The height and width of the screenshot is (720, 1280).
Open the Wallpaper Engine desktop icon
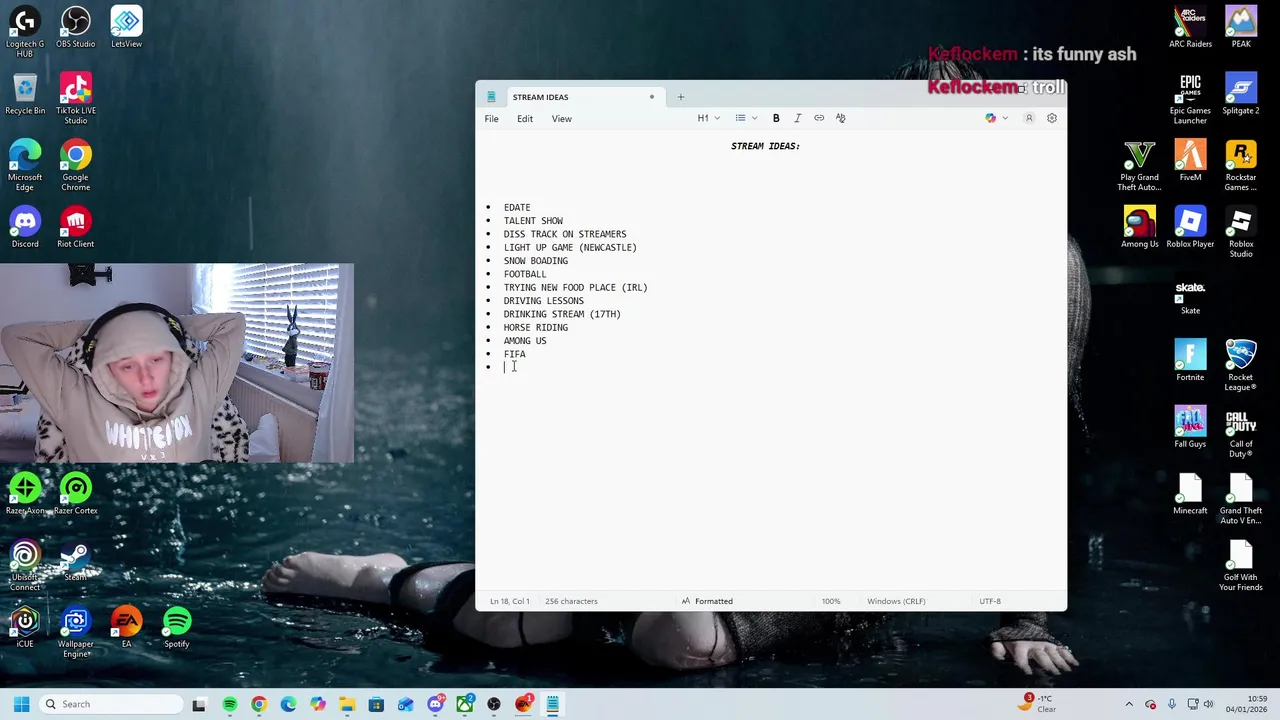click(x=75, y=633)
